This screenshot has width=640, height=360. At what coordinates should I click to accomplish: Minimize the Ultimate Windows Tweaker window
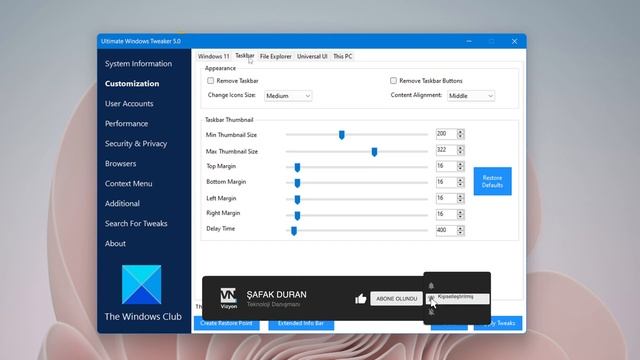pyautogui.click(x=469, y=41)
